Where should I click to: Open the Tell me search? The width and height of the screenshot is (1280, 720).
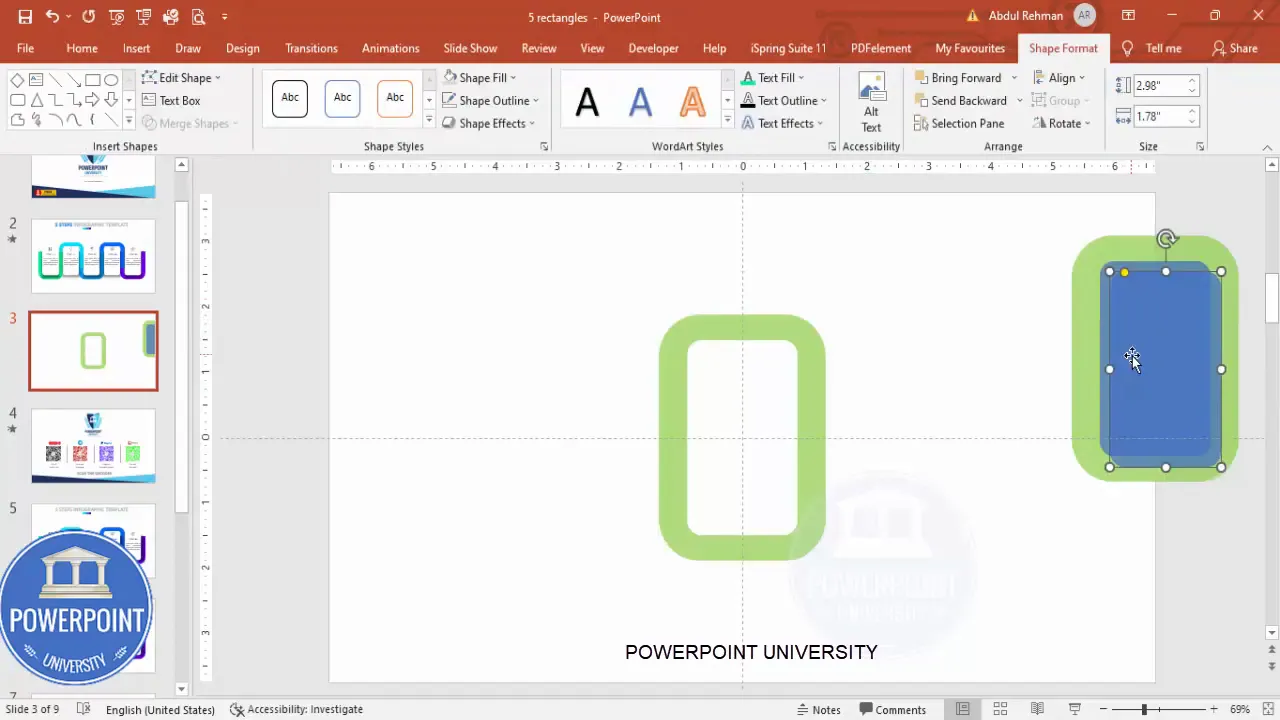[1152, 48]
